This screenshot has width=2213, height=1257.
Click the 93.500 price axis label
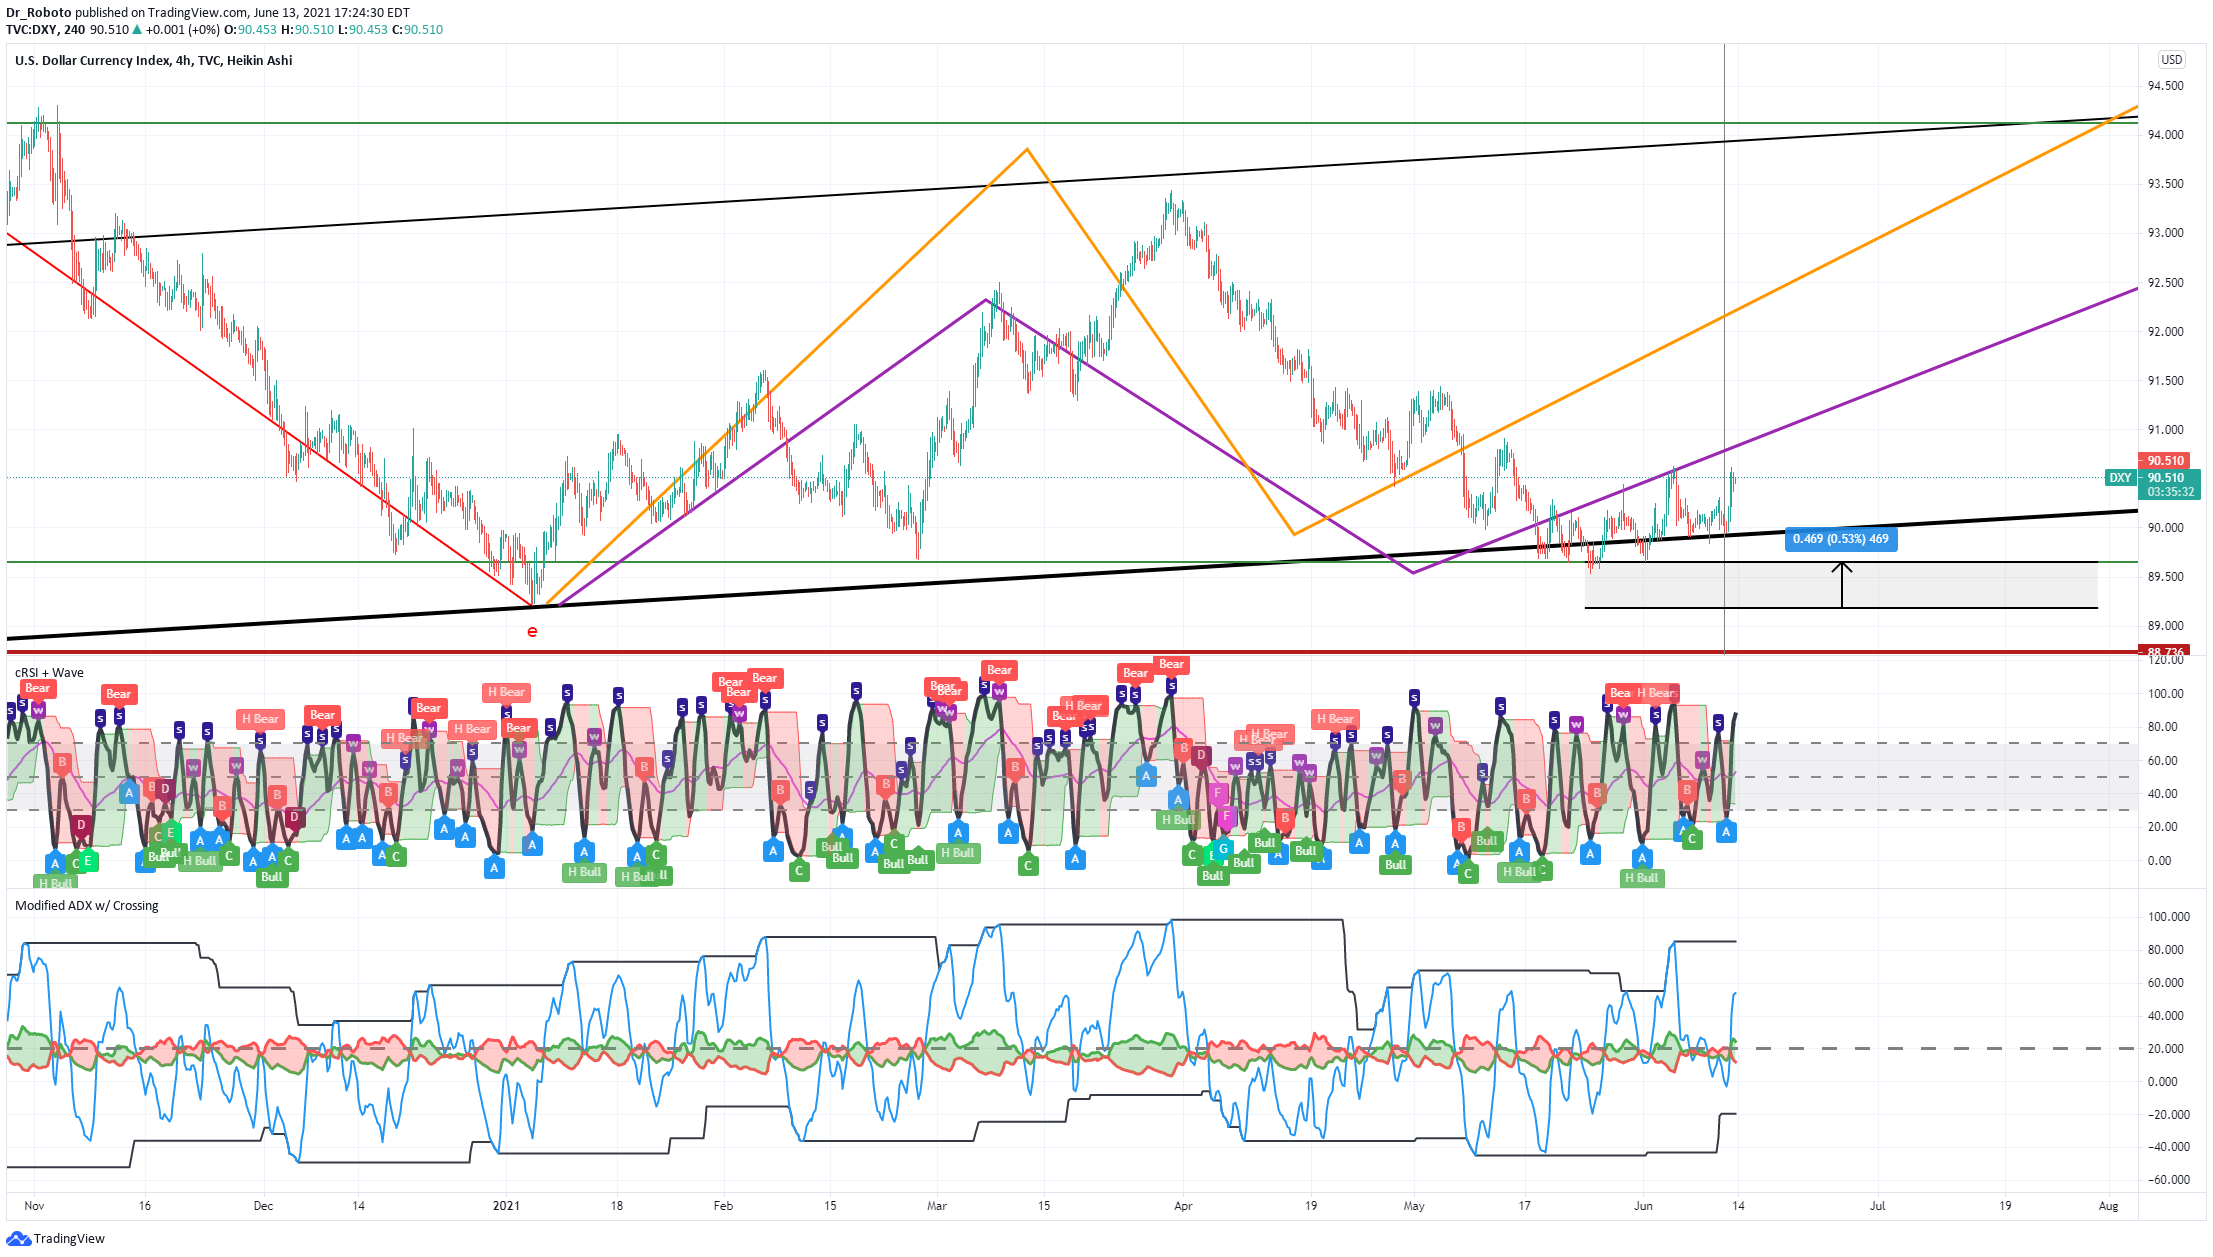(2165, 184)
